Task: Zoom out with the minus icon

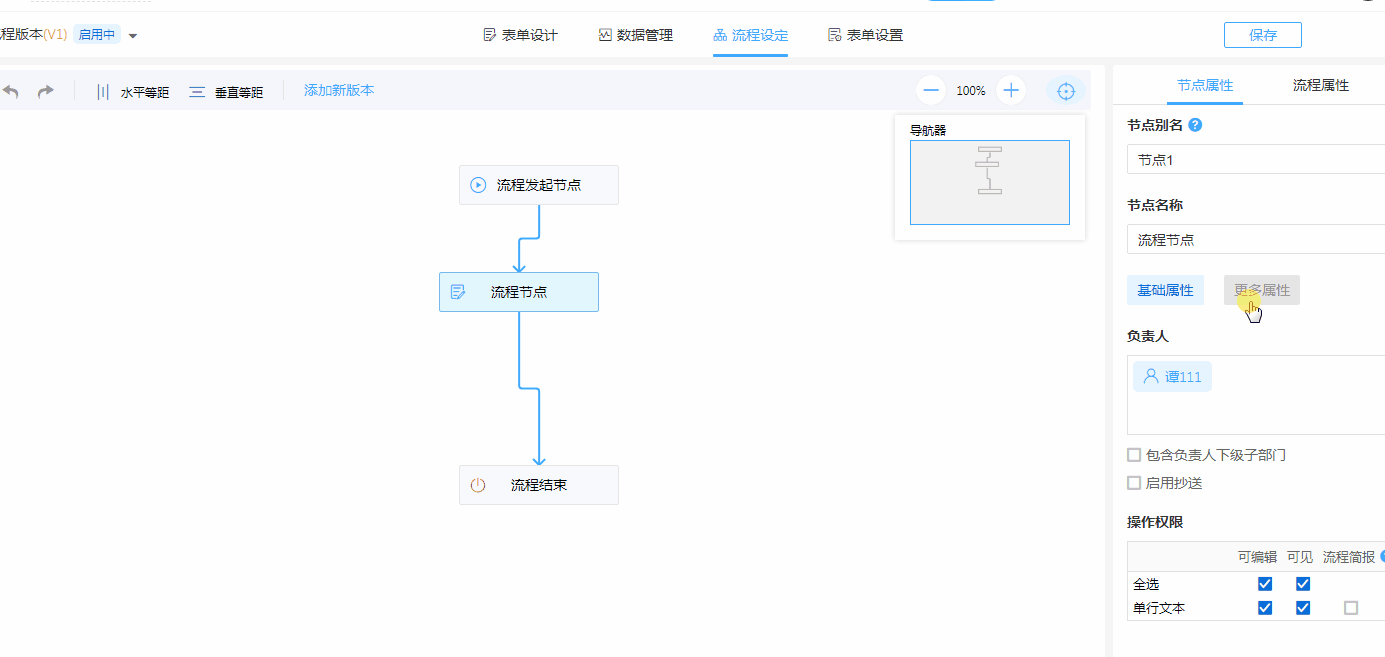Action: (931, 91)
